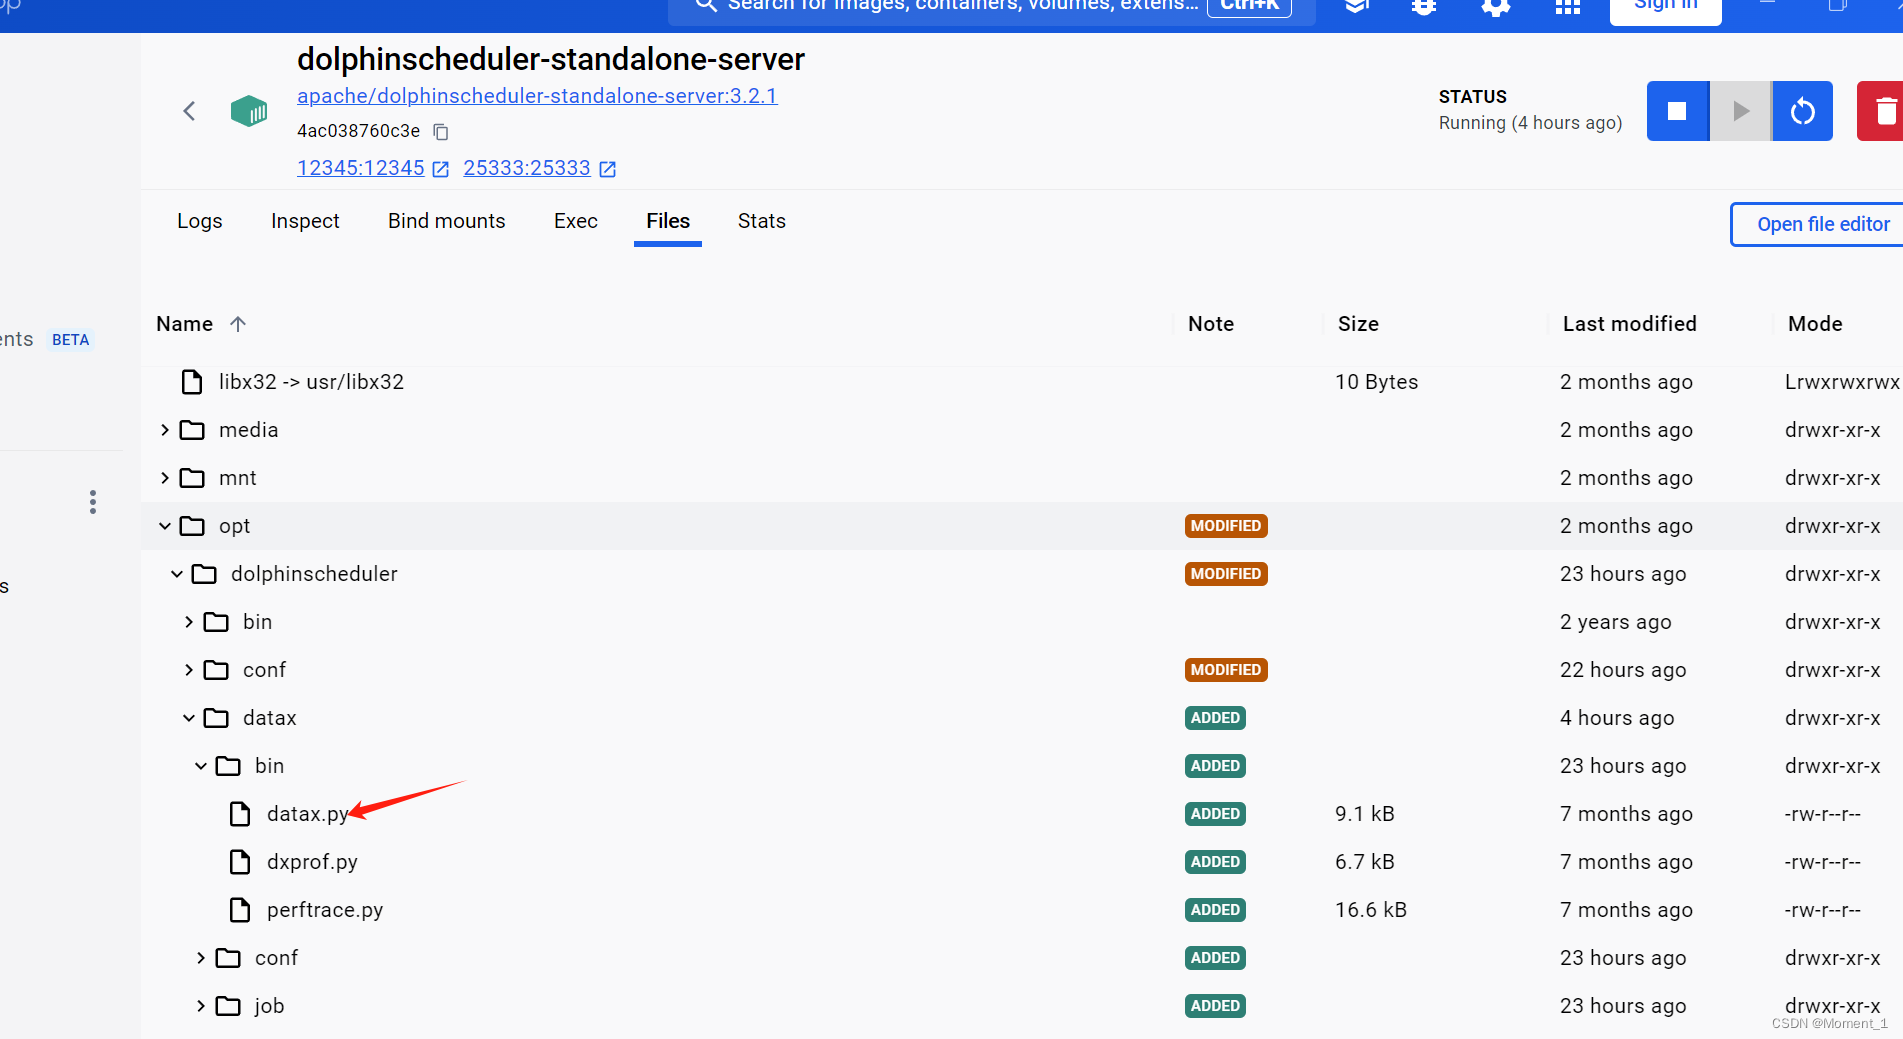This screenshot has height=1039, width=1903.
Task: Switch to the Logs tab
Action: (199, 221)
